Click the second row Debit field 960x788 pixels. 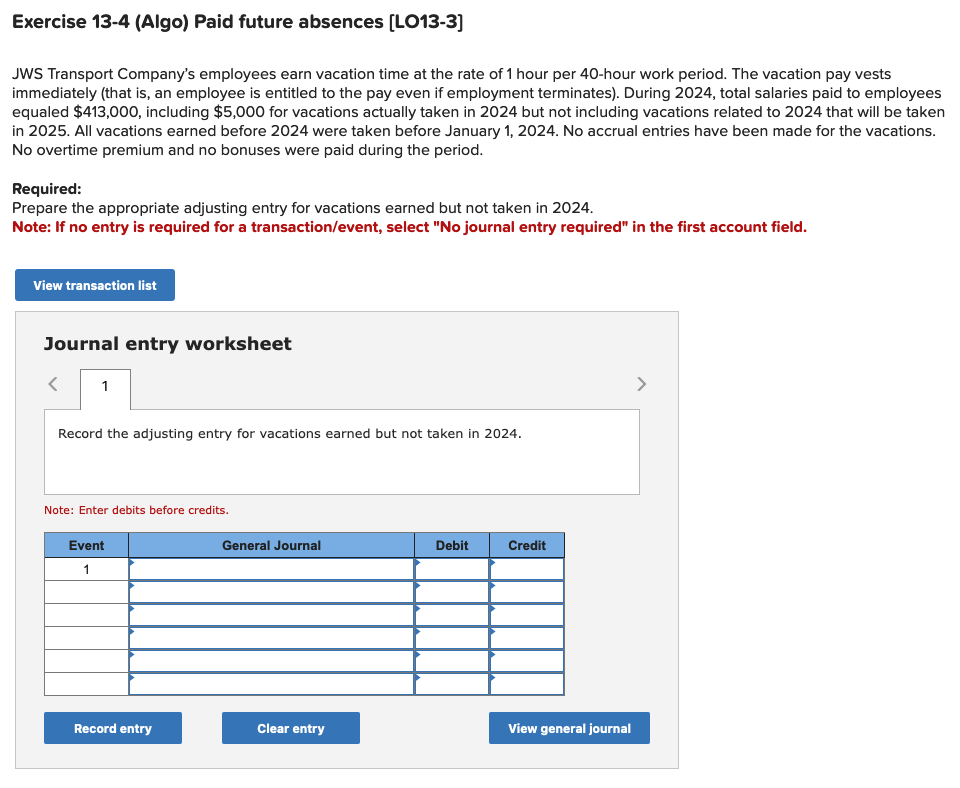coord(451,591)
